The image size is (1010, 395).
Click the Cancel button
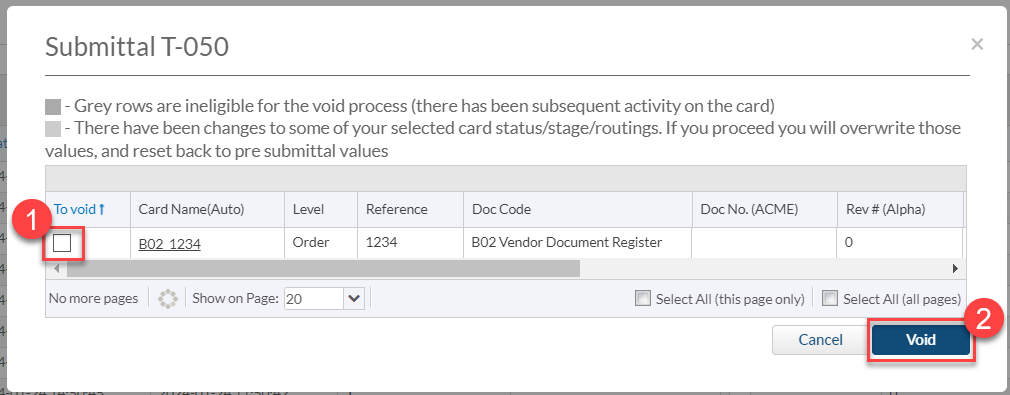pyautogui.click(x=820, y=340)
